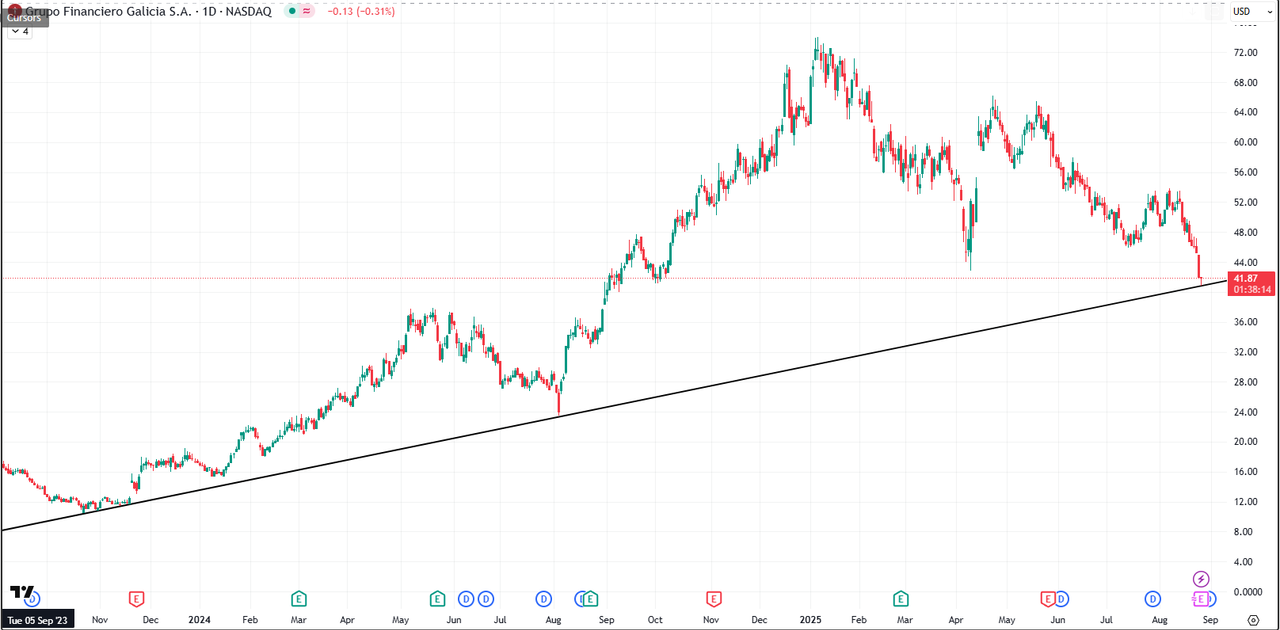This screenshot has width=1280, height=630.
Task: Open the green earnings marker before Jun 2024
Action: click(437, 599)
